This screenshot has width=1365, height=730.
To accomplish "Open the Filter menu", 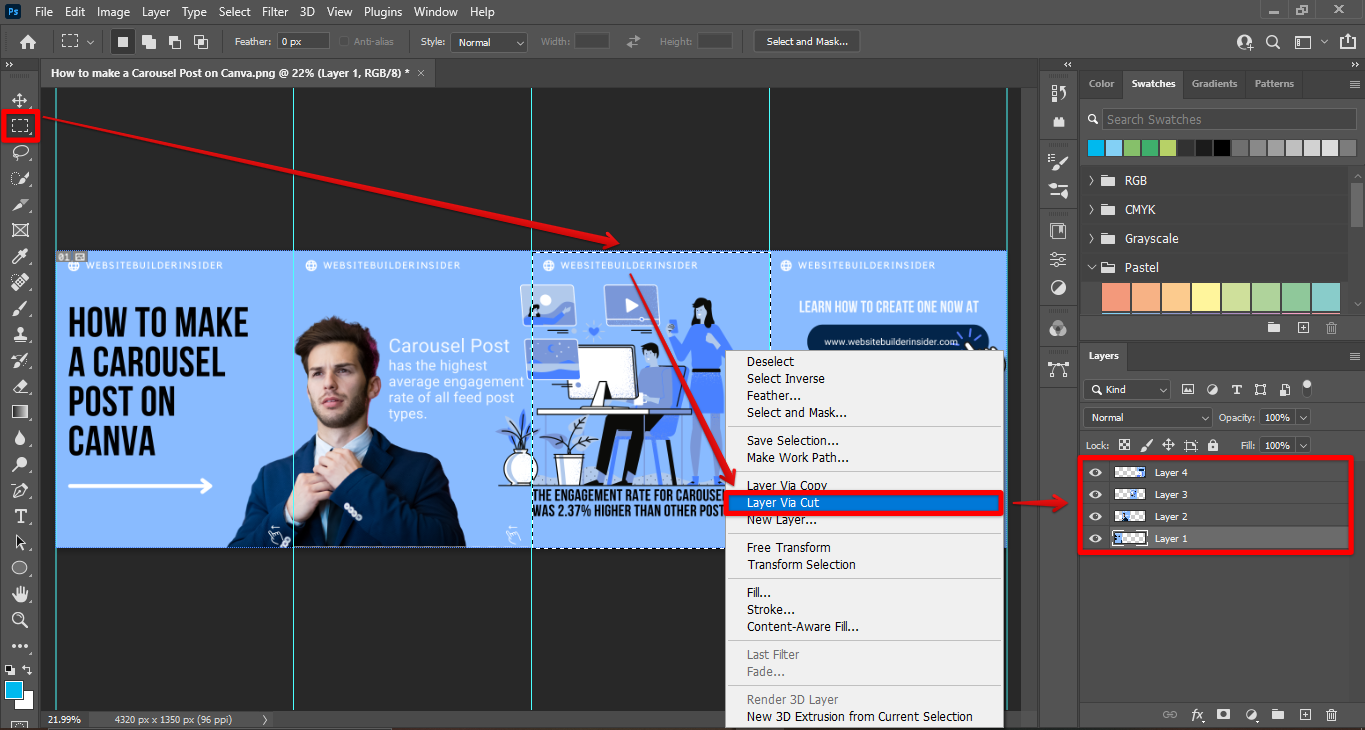I will tap(275, 12).
